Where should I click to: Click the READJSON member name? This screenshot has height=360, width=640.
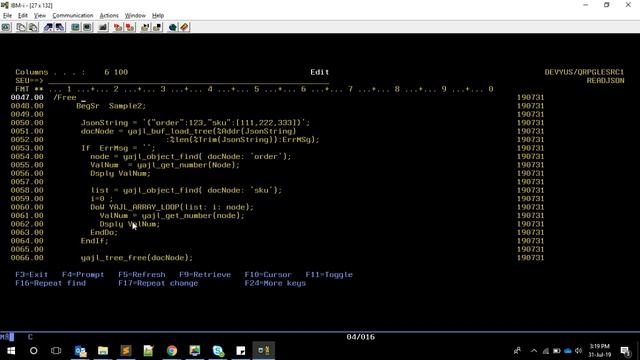pyautogui.click(x=605, y=81)
